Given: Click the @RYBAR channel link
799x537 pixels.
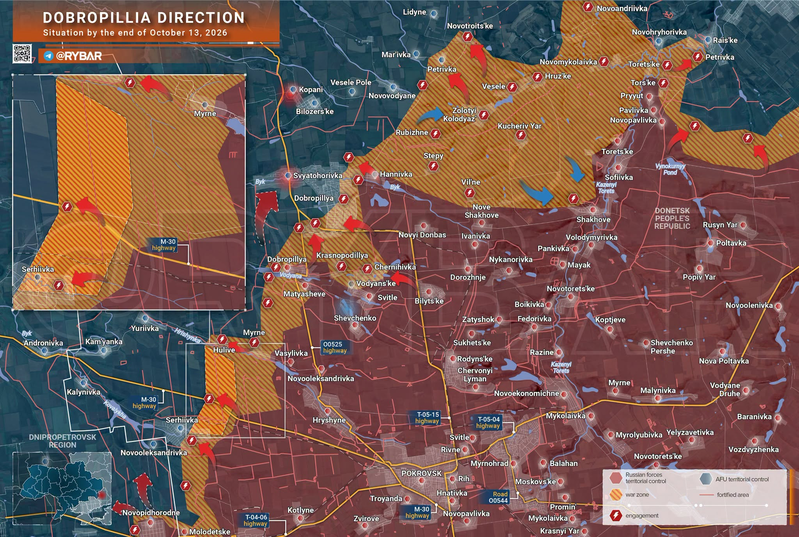Looking at the screenshot, I should (79, 56).
